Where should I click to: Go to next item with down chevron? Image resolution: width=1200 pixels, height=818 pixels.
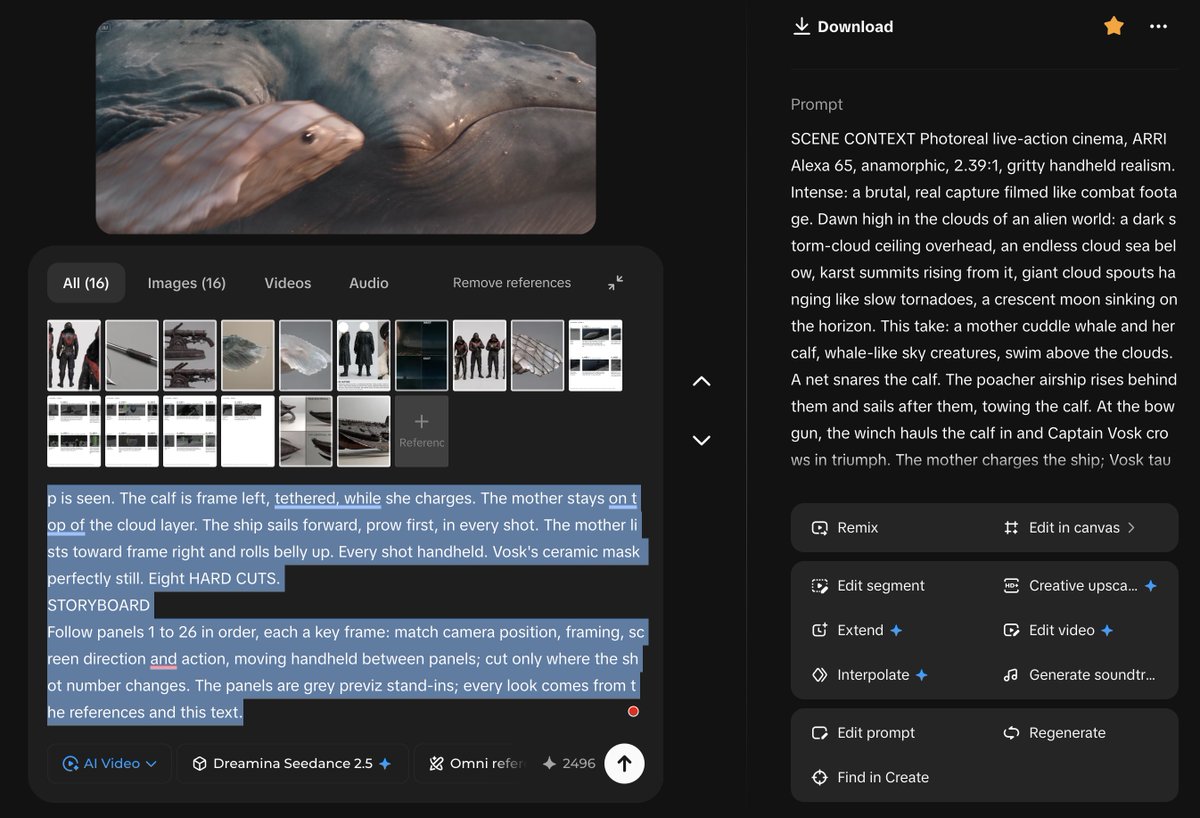(x=702, y=440)
